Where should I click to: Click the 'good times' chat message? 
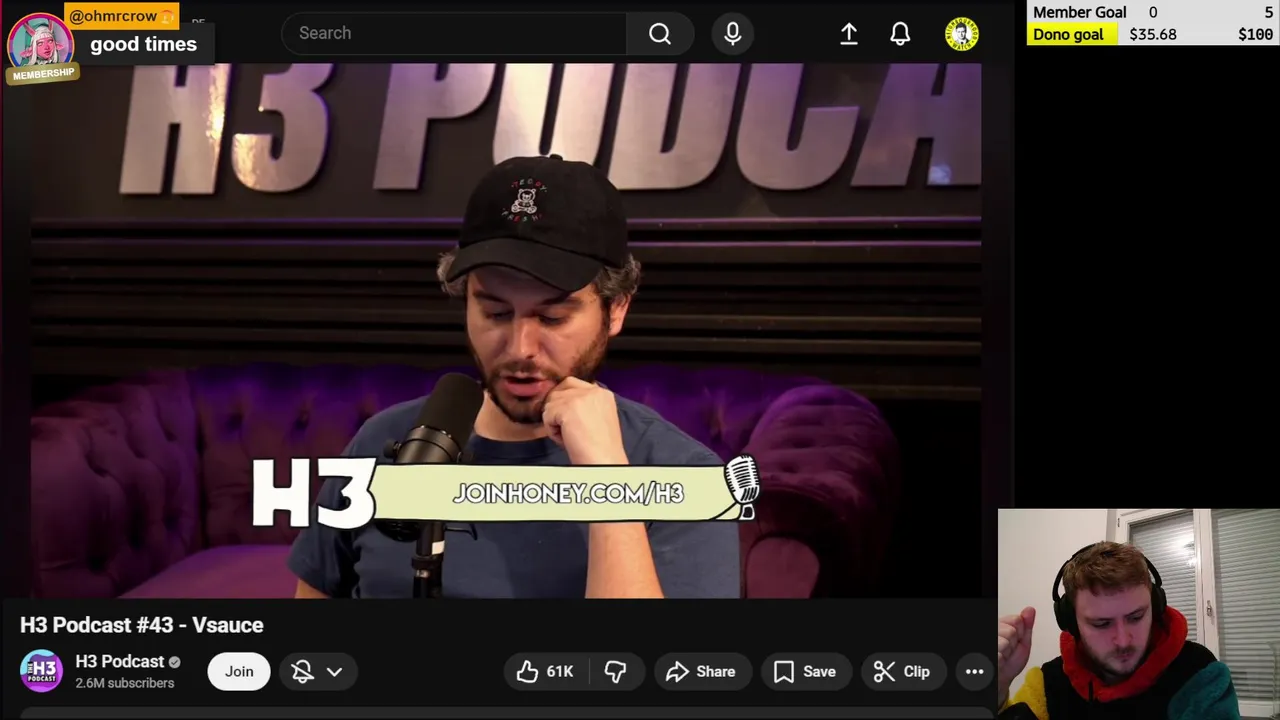(x=143, y=44)
